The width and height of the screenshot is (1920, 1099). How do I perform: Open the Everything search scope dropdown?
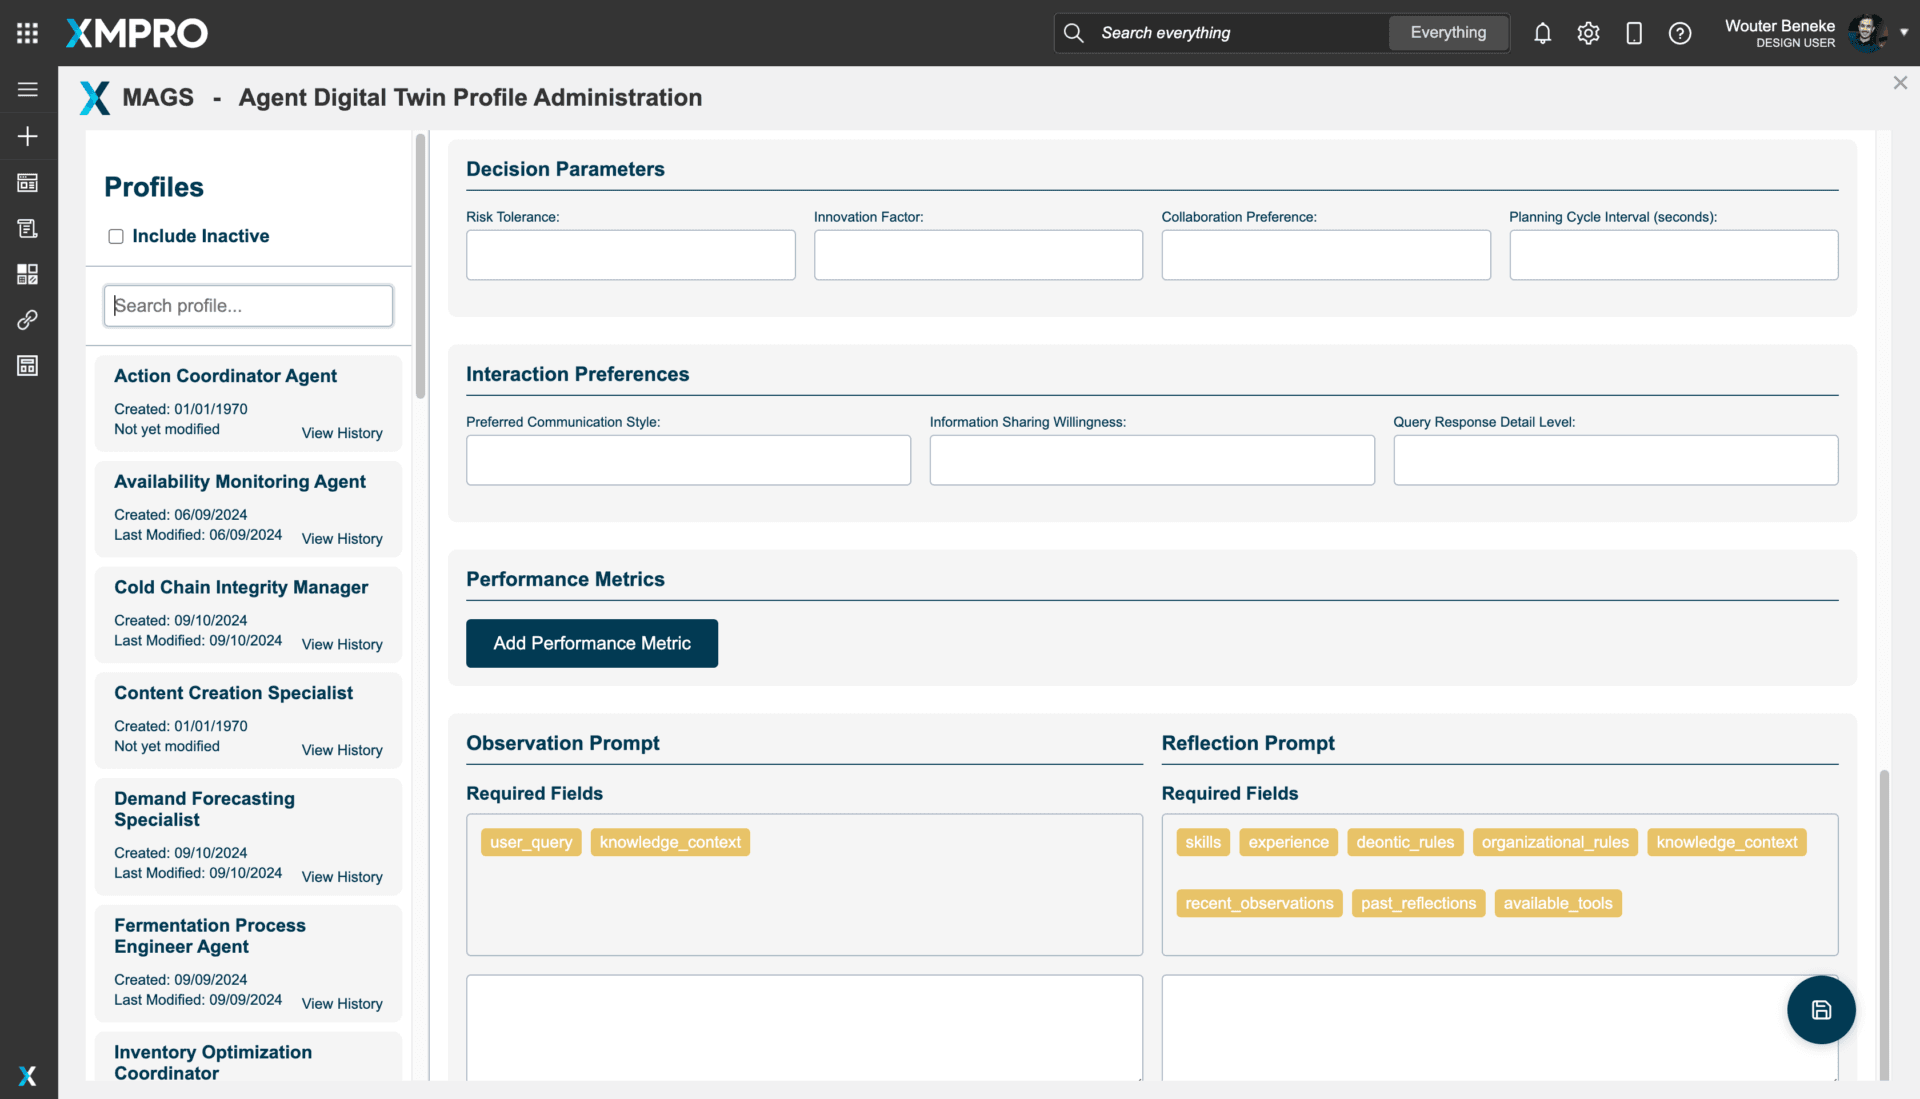pos(1447,33)
